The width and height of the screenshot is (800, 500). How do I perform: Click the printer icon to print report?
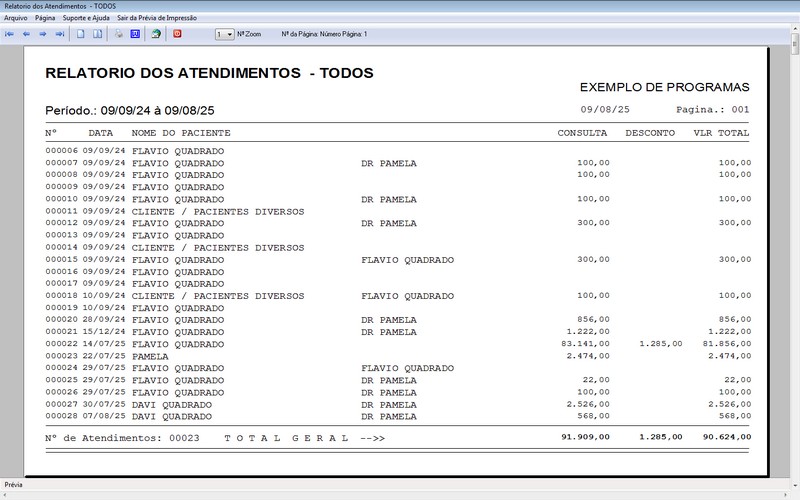119,34
